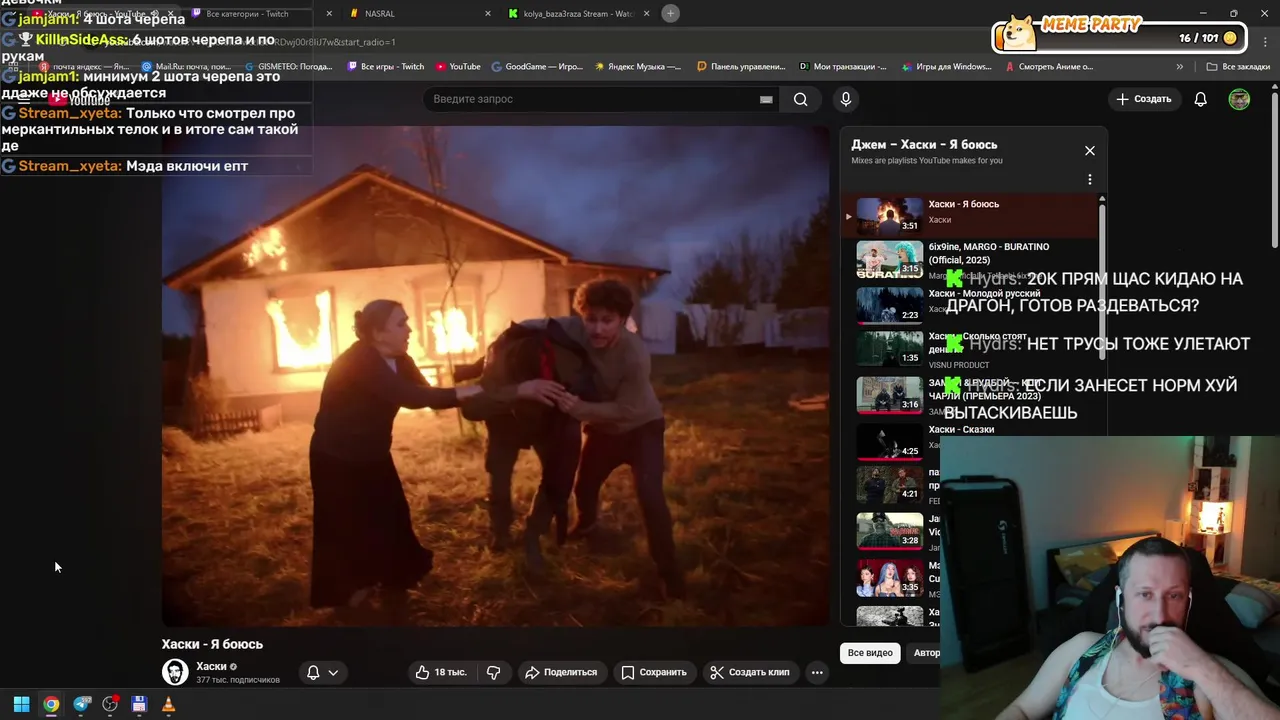Click the page vertical scrollbar

coord(1275,168)
